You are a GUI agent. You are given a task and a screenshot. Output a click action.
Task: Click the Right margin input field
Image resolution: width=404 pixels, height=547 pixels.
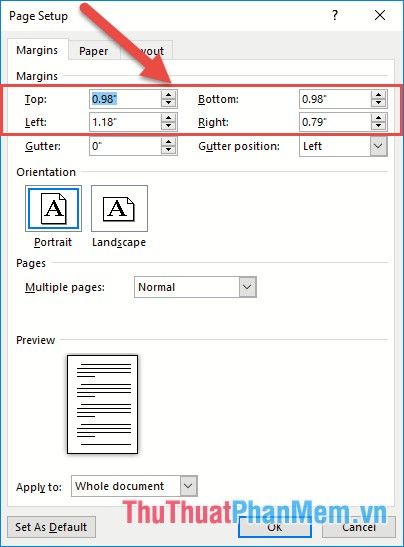point(335,122)
